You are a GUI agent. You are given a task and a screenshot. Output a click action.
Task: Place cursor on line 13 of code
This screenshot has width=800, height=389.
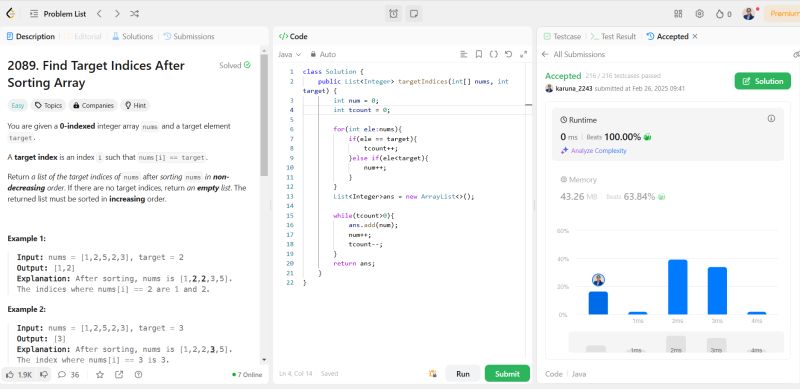pyautogui.click(x=404, y=197)
